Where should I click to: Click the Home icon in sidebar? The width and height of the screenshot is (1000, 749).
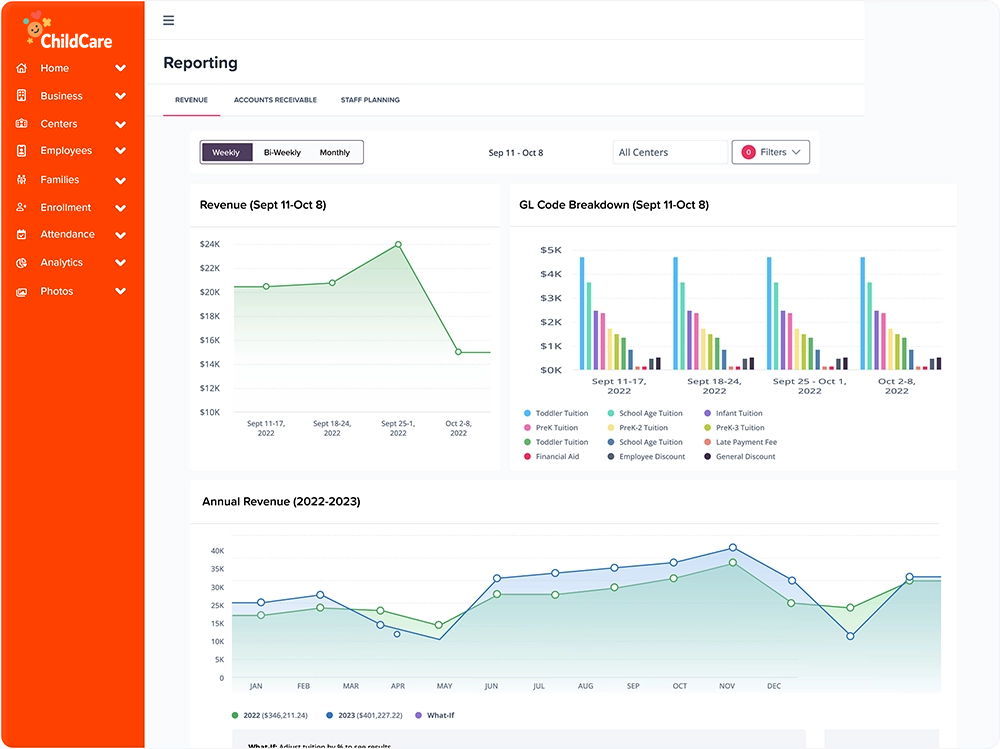click(21, 69)
